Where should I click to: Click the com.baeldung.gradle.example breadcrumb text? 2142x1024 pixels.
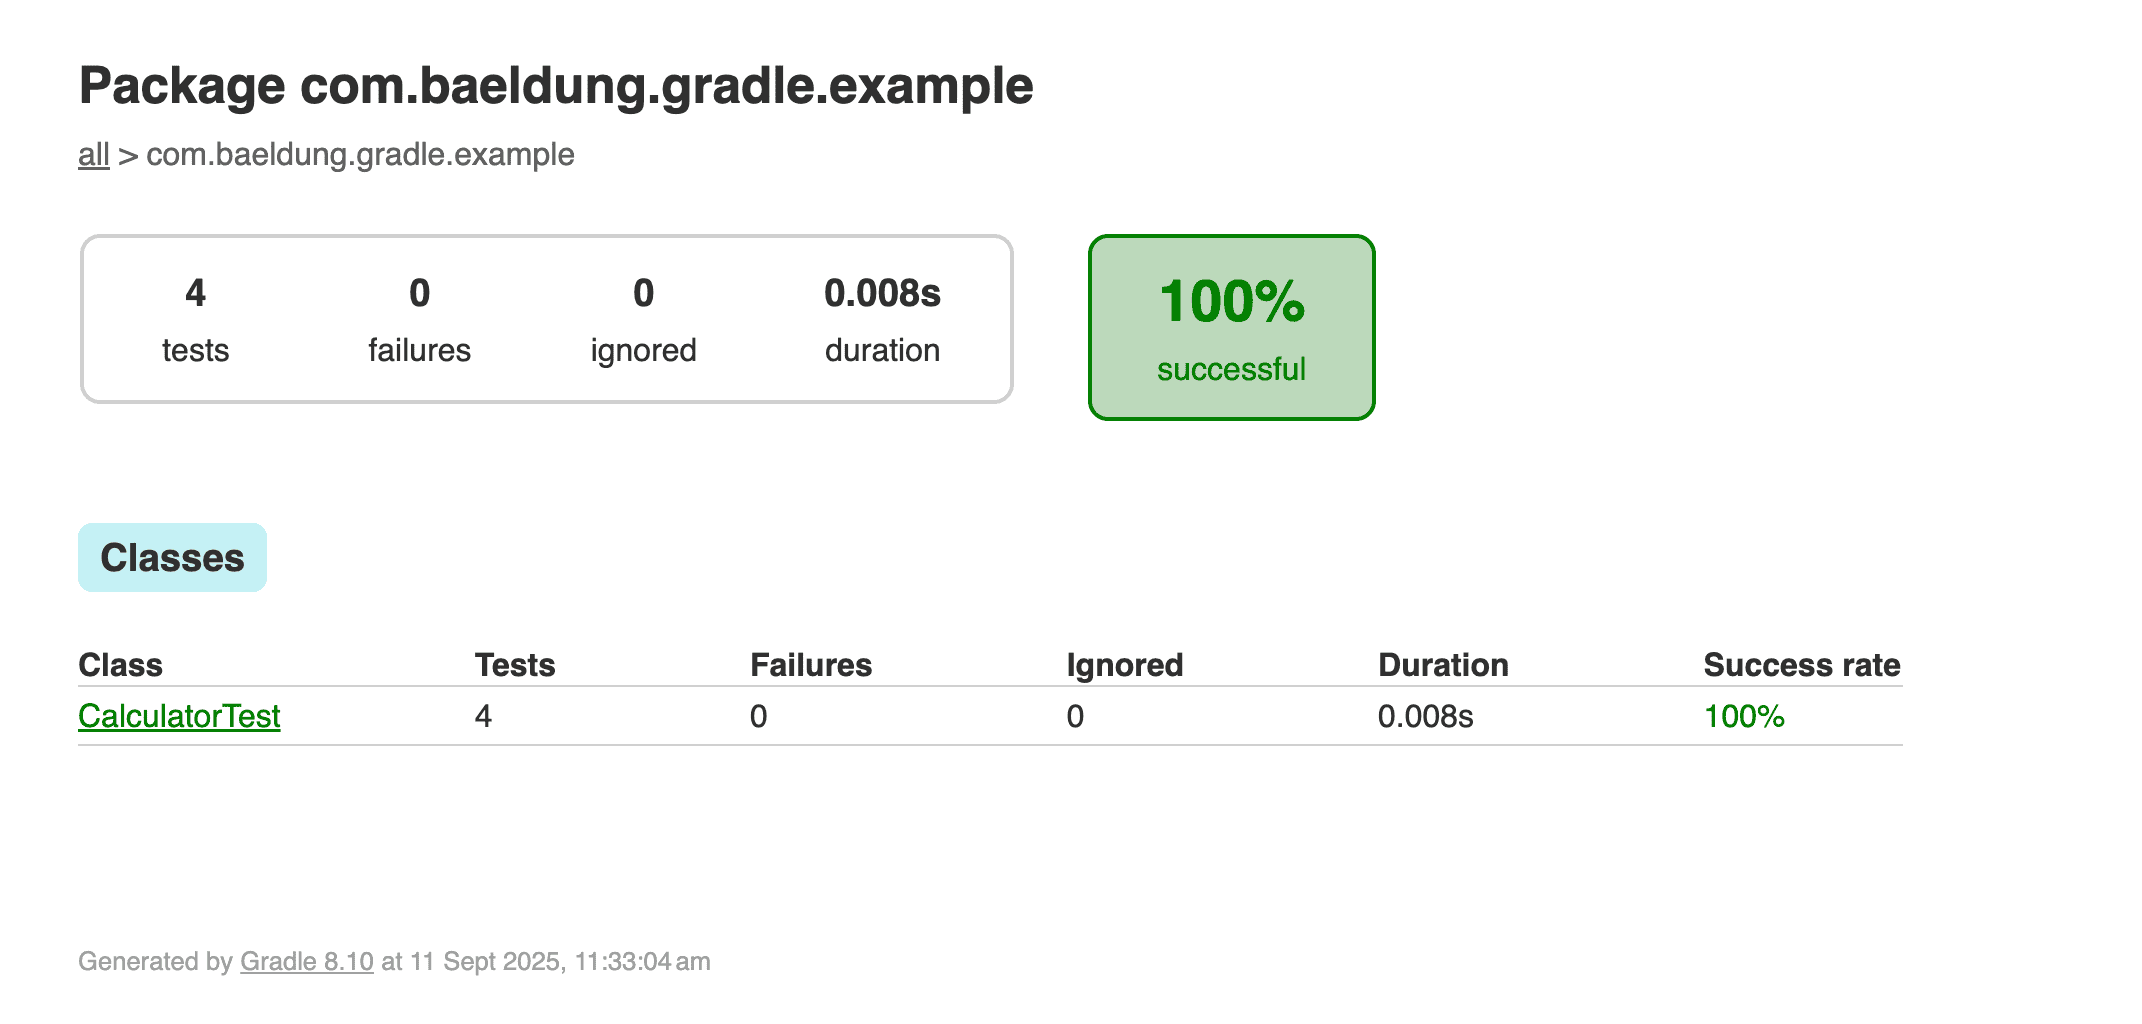pyautogui.click(x=360, y=155)
